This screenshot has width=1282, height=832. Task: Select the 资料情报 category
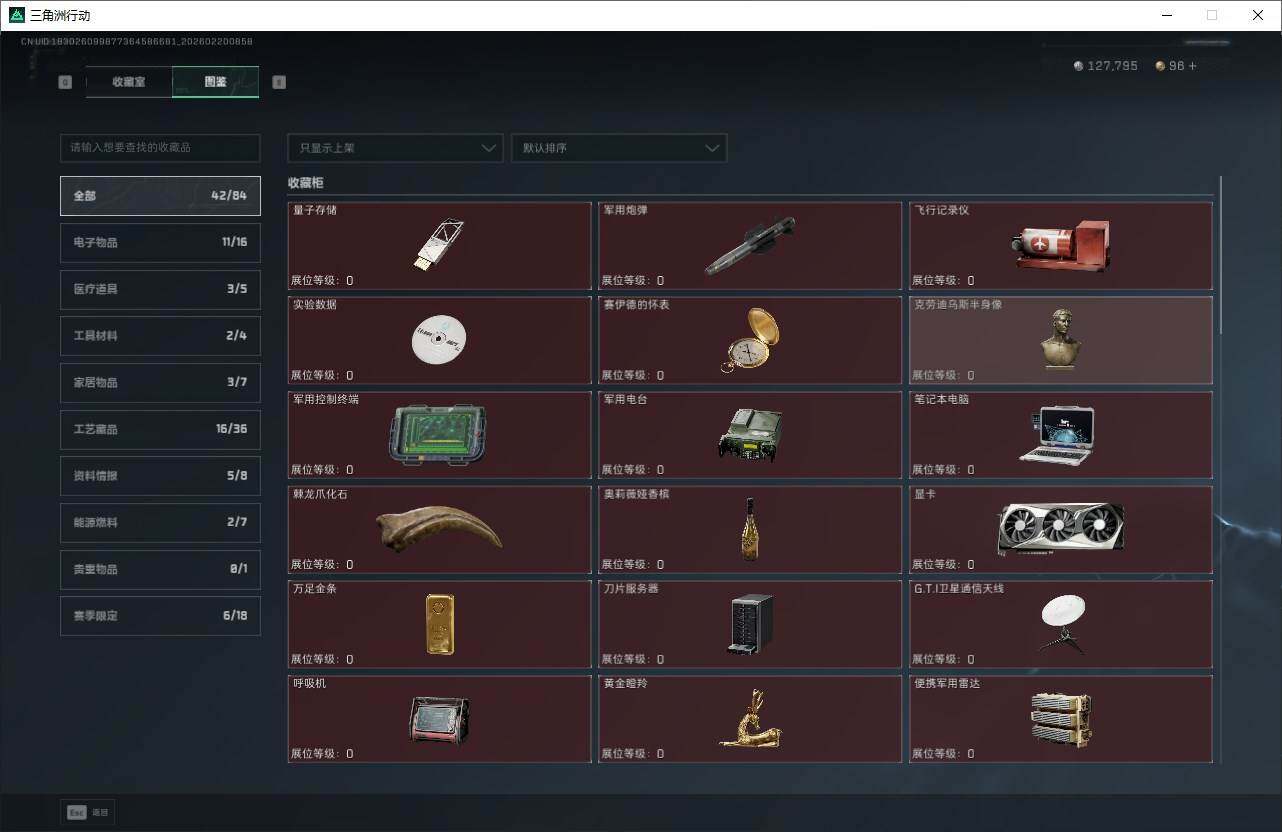pos(160,476)
